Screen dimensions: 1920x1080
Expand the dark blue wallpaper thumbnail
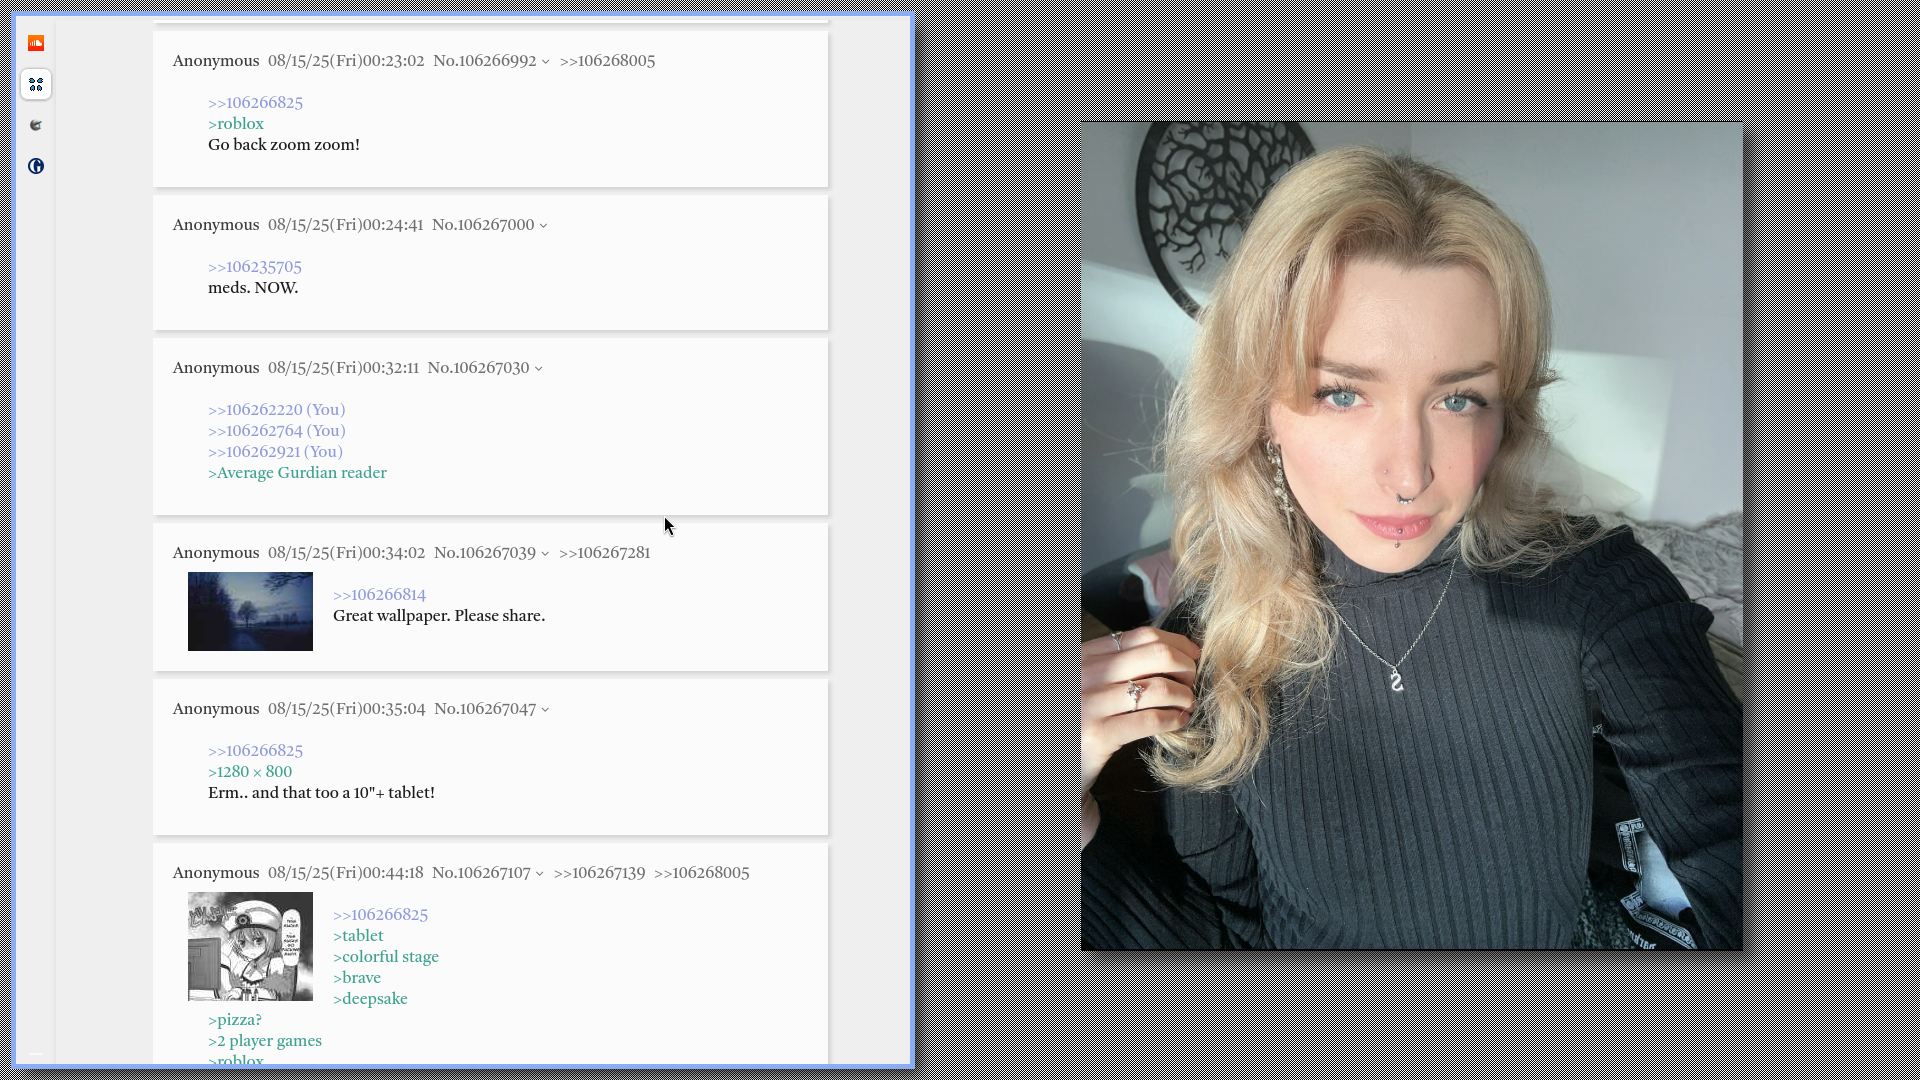250,611
